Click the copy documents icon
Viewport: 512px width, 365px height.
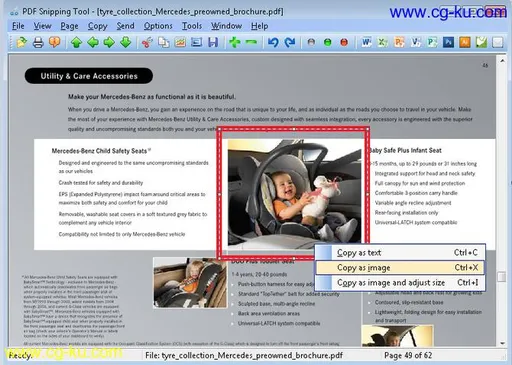(164, 42)
